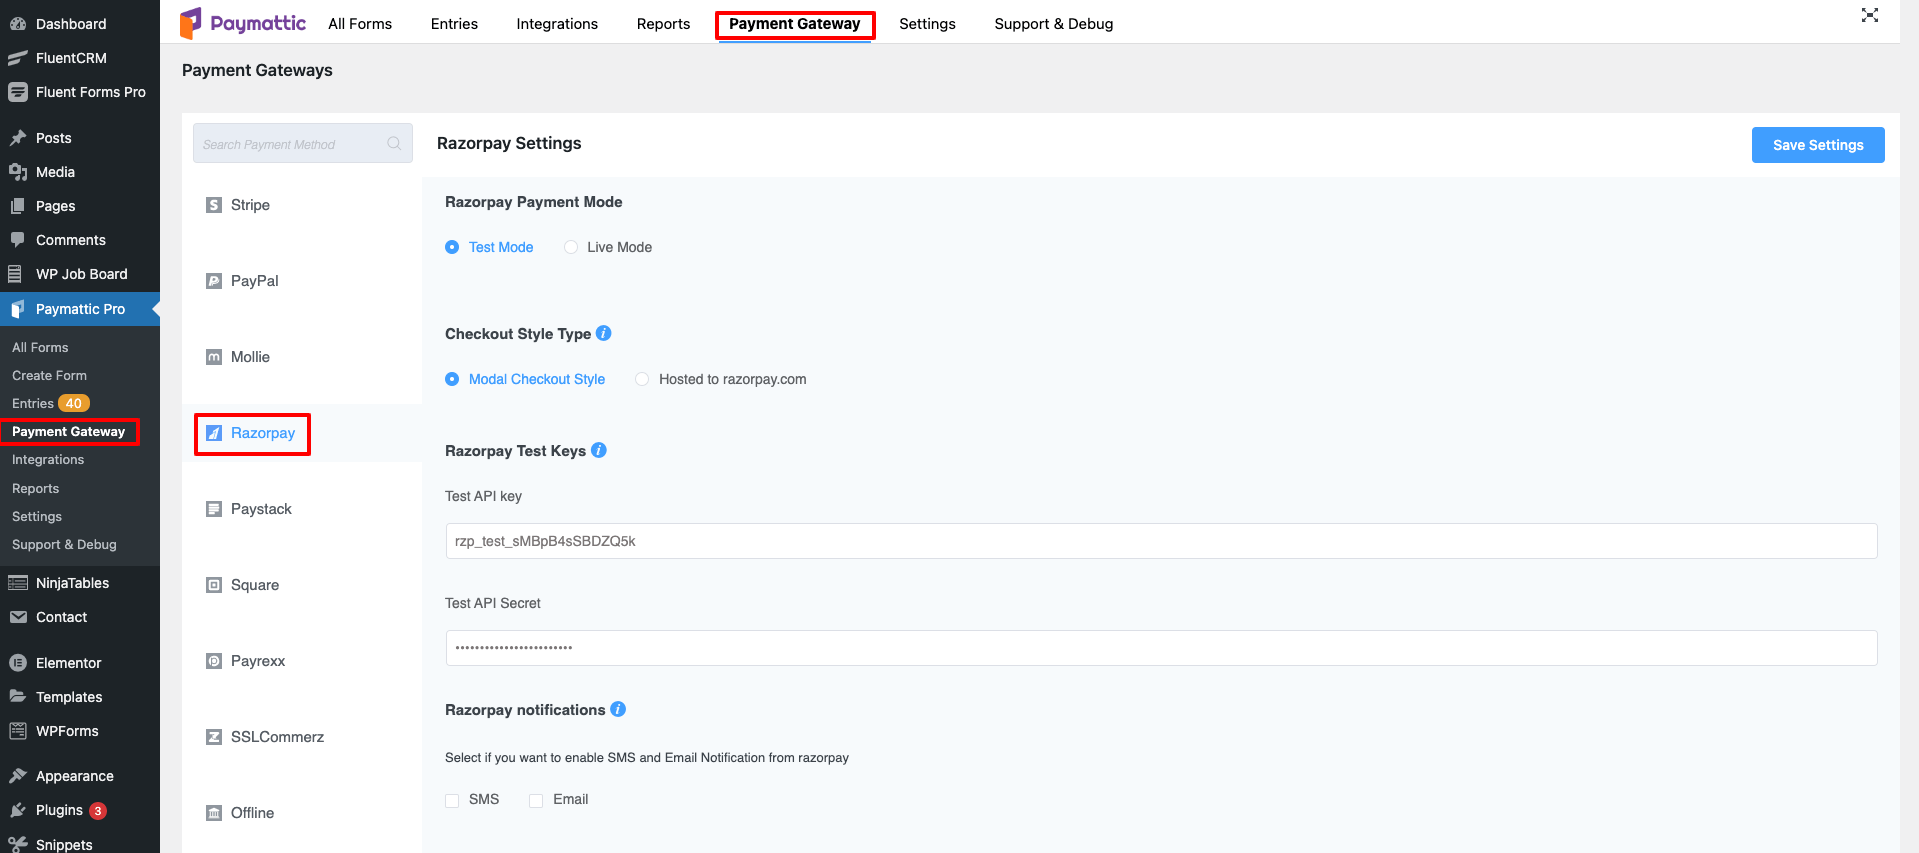The width and height of the screenshot is (1919, 853).
Task: Click the Mollie gateway icon
Action: coord(214,357)
